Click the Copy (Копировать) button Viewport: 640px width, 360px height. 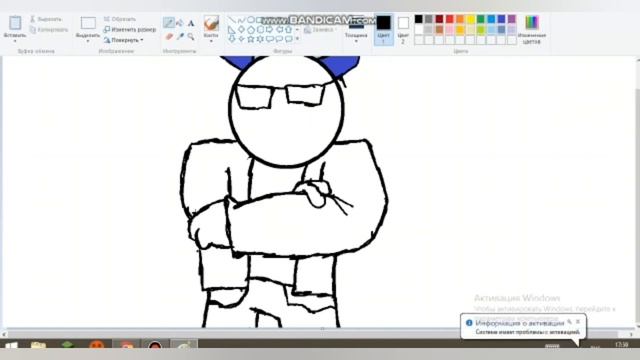pyautogui.click(x=49, y=29)
